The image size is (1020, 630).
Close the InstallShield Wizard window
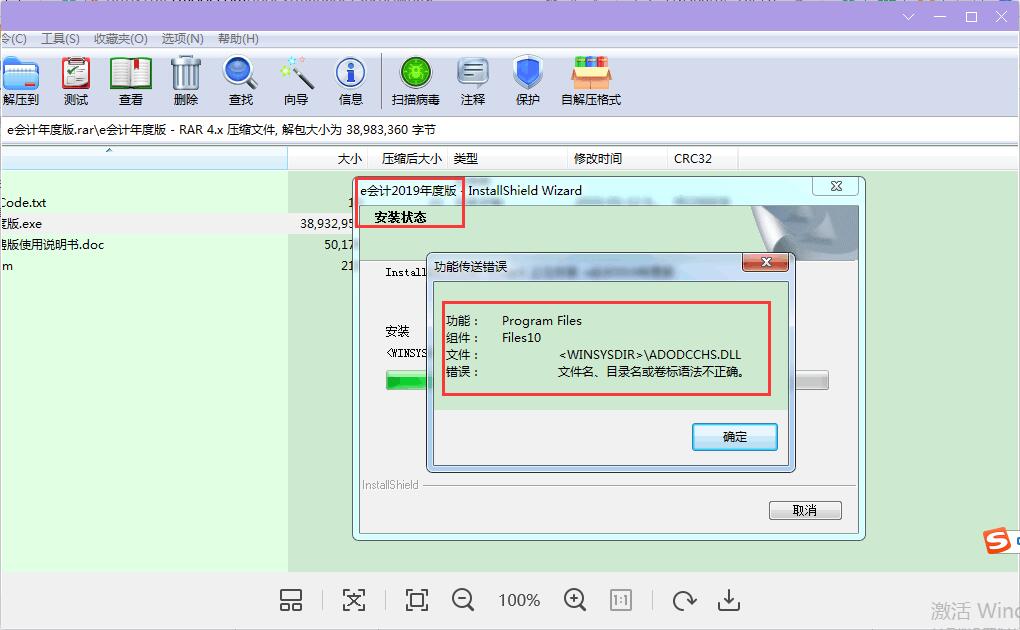pos(836,186)
